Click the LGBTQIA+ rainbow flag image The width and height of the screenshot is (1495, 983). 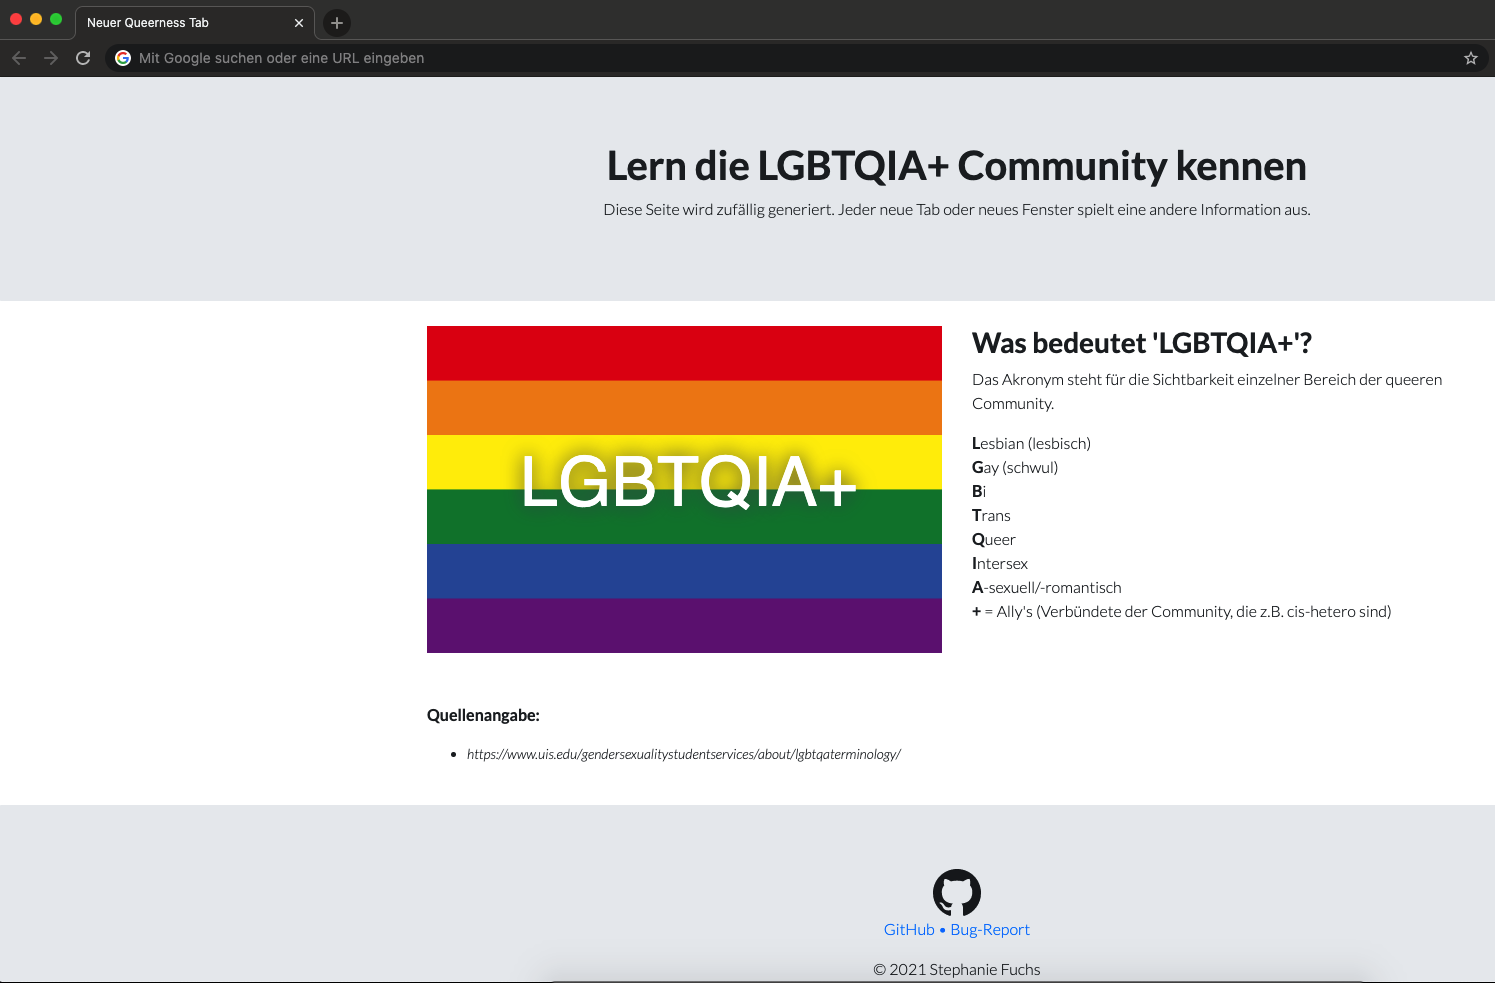[x=684, y=489]
